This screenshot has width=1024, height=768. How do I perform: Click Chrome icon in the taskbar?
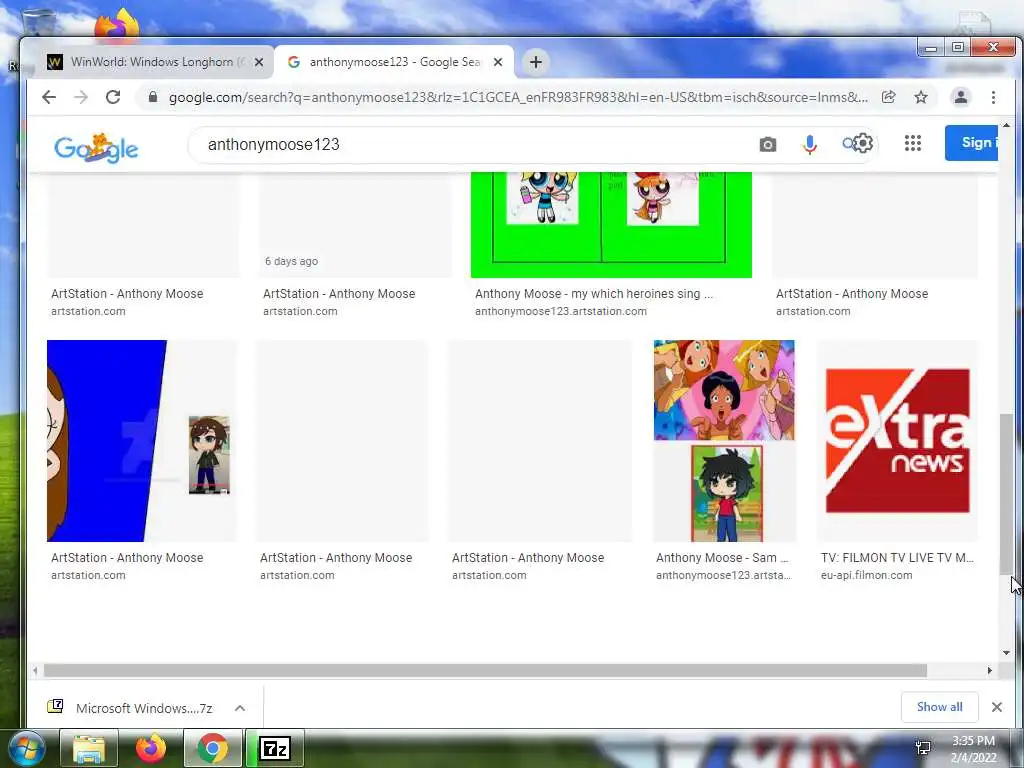tap(213, 748)
